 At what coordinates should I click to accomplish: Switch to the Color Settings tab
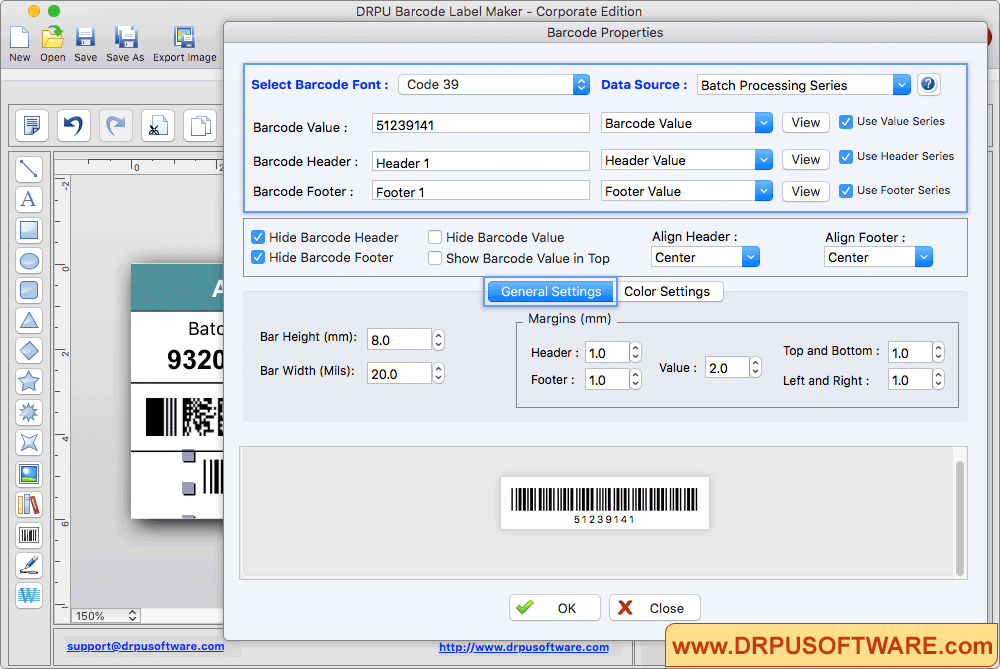[667, 291]
